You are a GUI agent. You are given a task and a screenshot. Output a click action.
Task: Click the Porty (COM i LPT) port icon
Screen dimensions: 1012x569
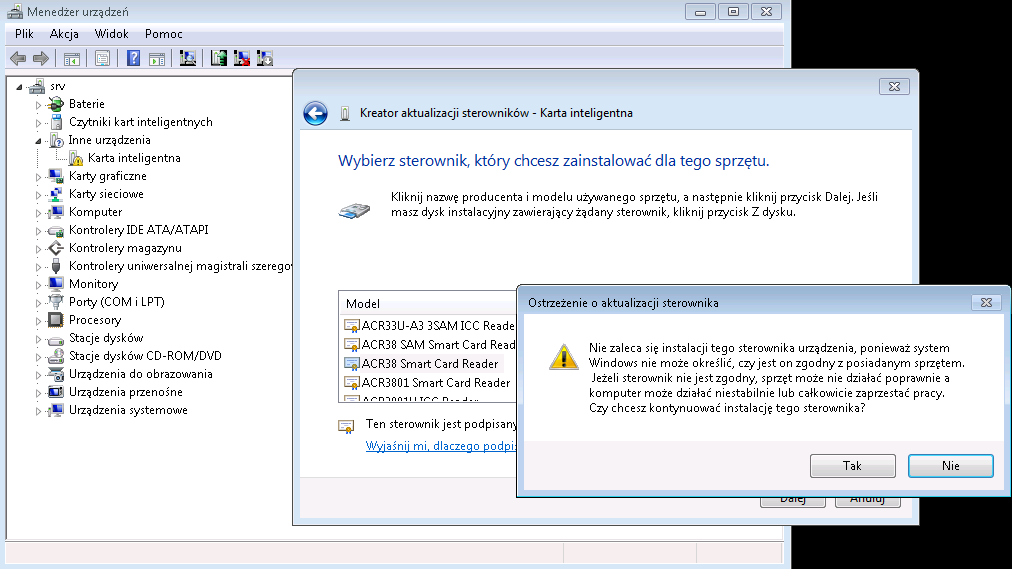56,302
